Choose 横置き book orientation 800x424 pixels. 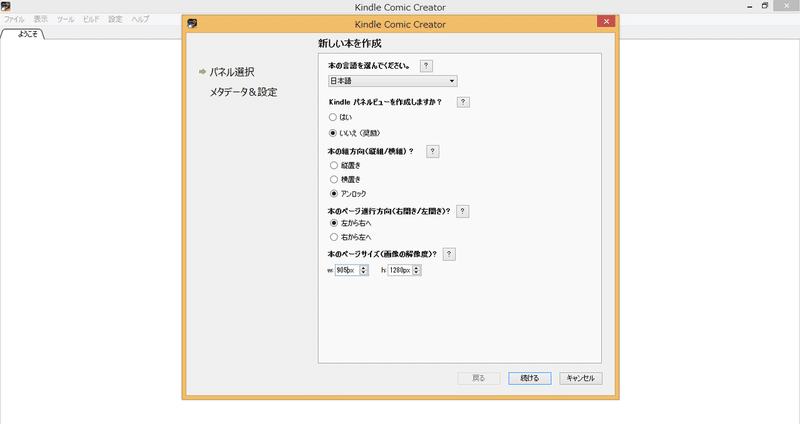pos(334,180)
